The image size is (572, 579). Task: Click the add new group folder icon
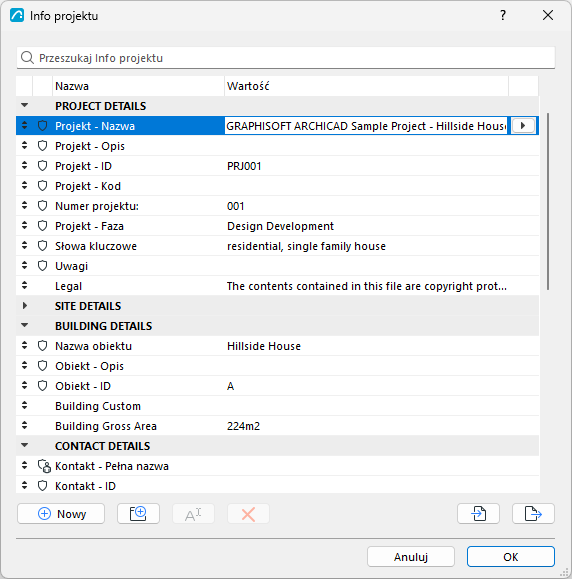[x=138, y=513]
